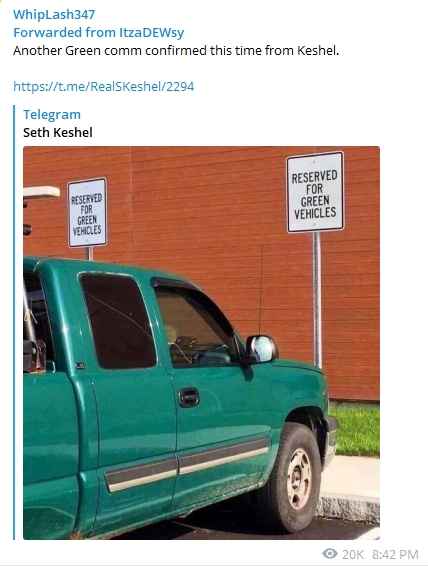This screenshot has height=567, width=428.
Task: Click the 8:42 PM message timestamp
Action: (395, 554)
